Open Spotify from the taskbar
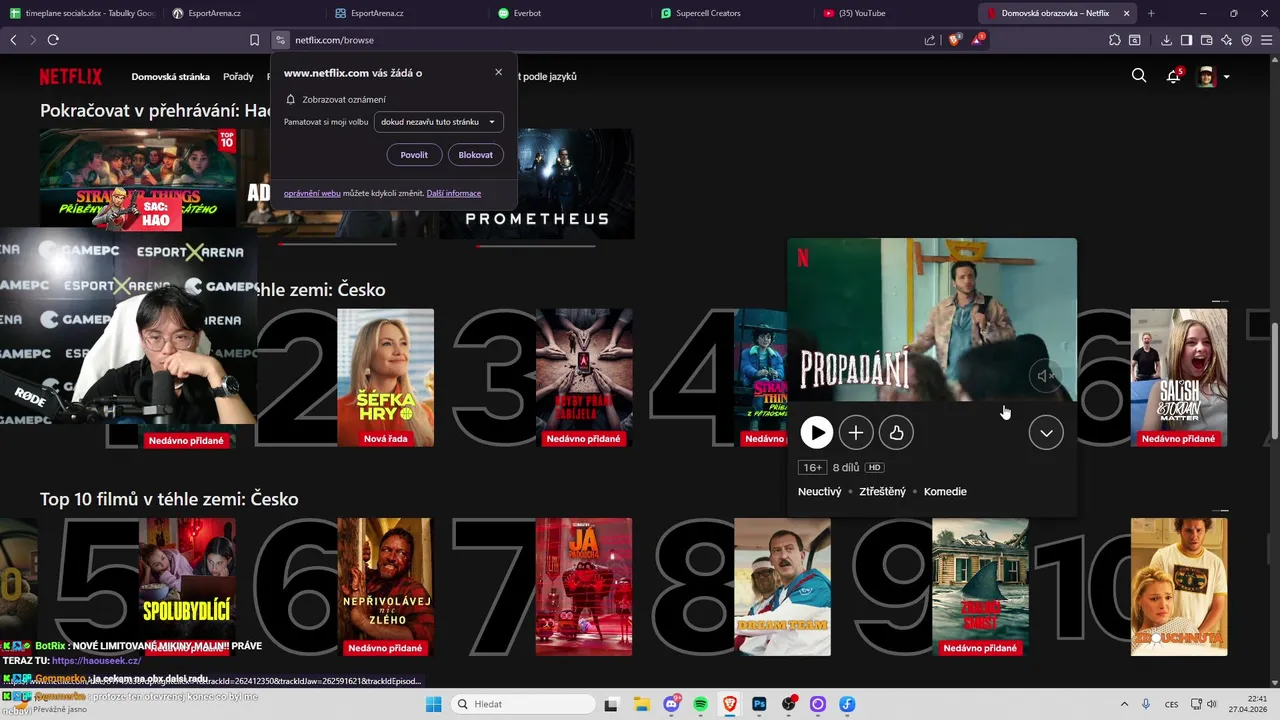 (700, 704)
